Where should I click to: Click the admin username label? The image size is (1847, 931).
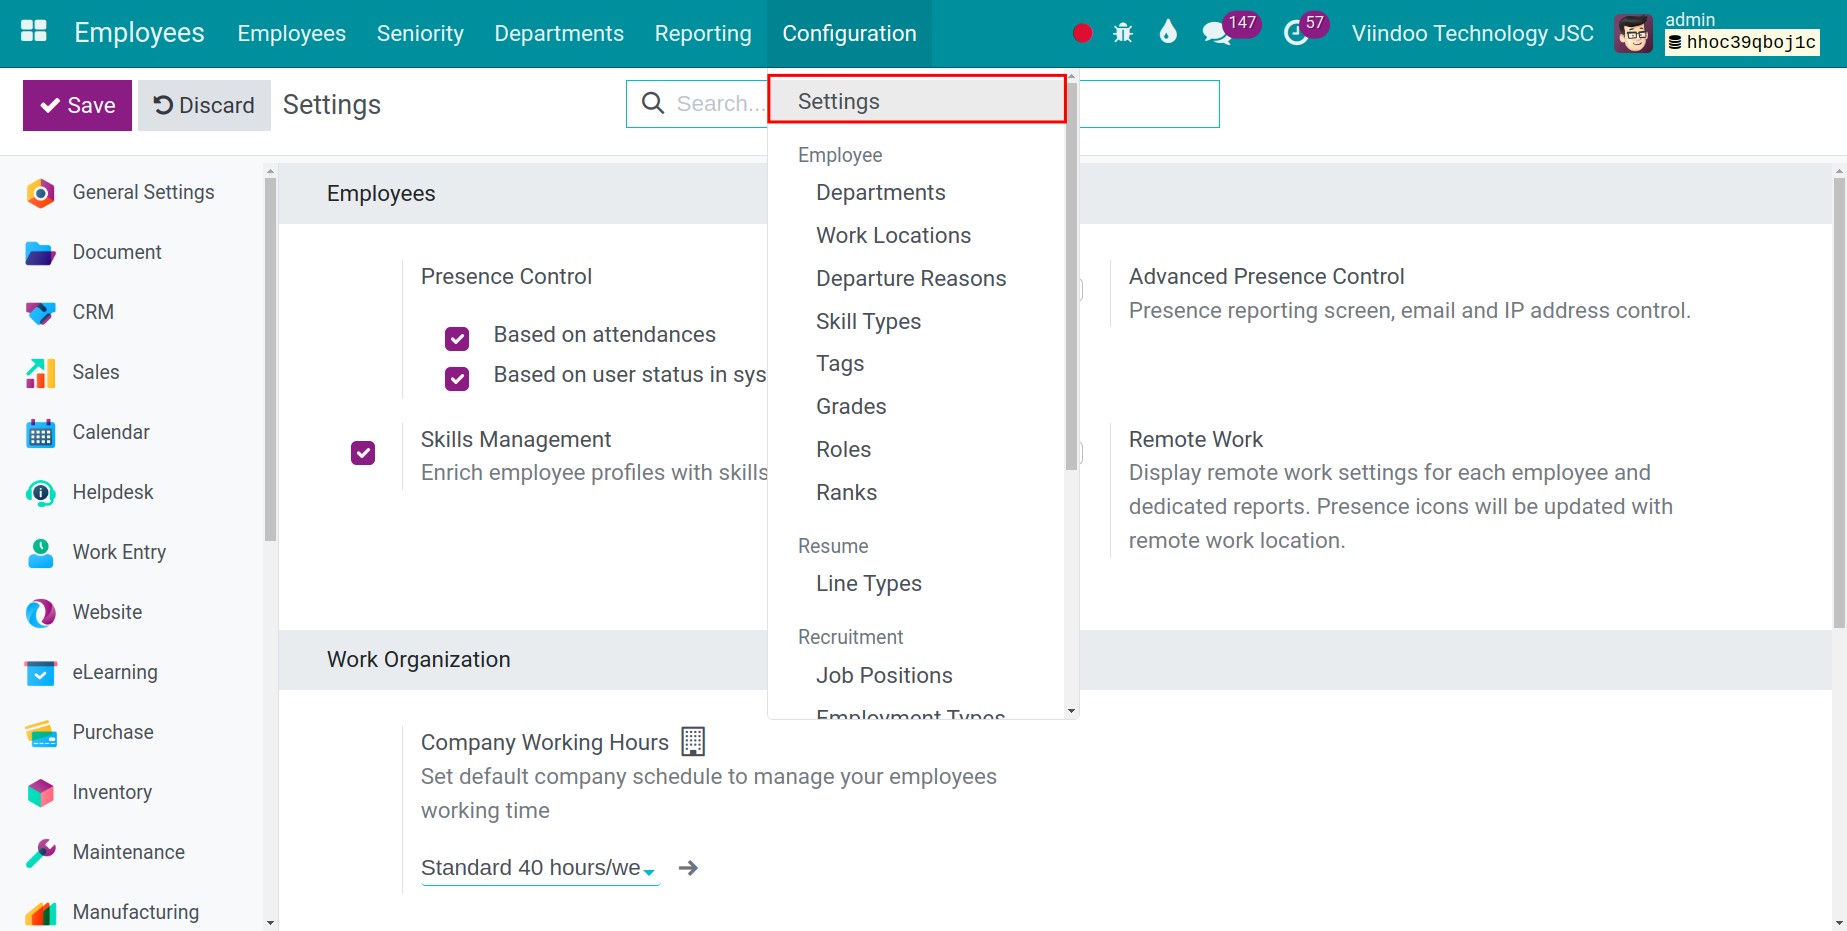click(x=1689, y=19)
